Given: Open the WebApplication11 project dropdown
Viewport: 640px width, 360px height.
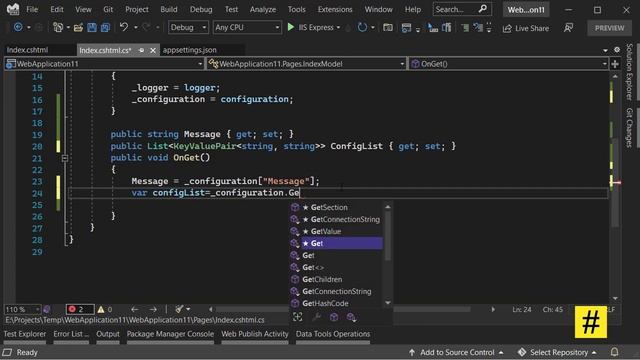Looking at the screenshot, I should tap(104, 64).
